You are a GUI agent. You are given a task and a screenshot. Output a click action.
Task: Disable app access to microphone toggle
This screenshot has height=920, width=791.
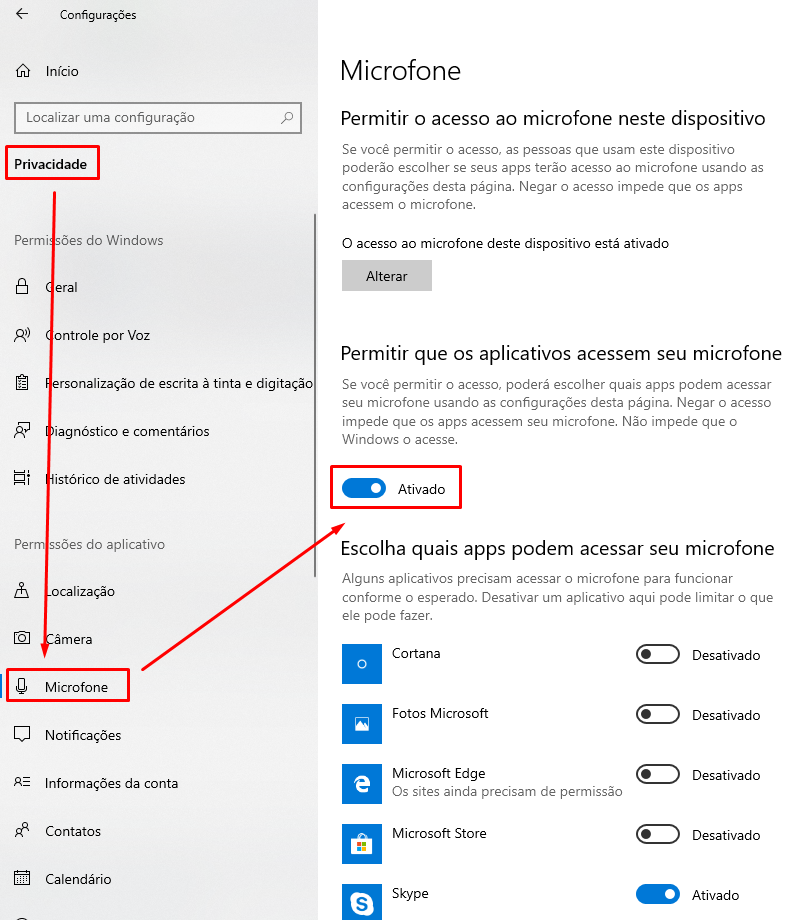click(364, 489)
